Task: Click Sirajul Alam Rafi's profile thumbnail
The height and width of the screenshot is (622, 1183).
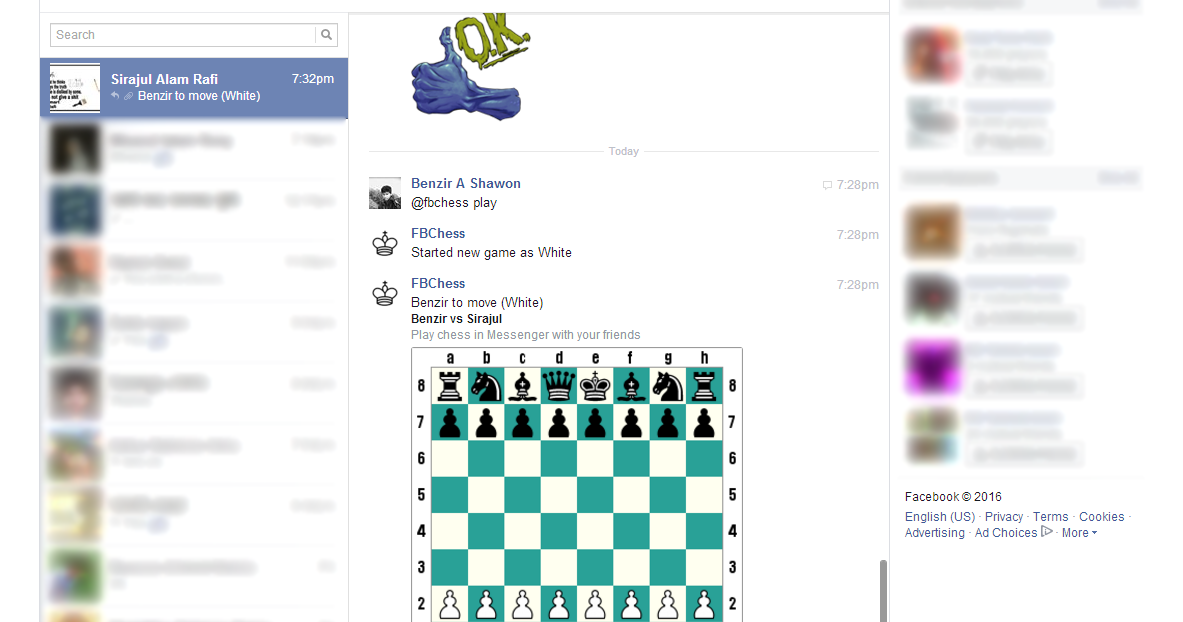Action: coord(75,88)
